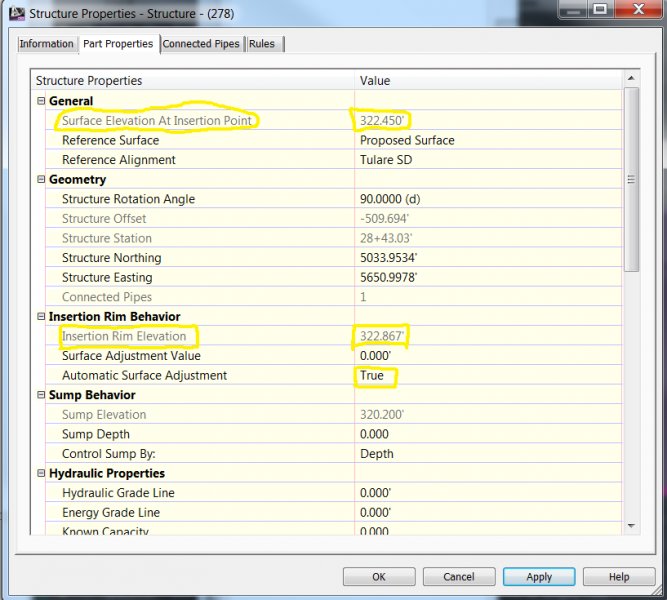Click the scroll down arrow of properties list
The width and height of the screenshot is (667, 600).
631,526
